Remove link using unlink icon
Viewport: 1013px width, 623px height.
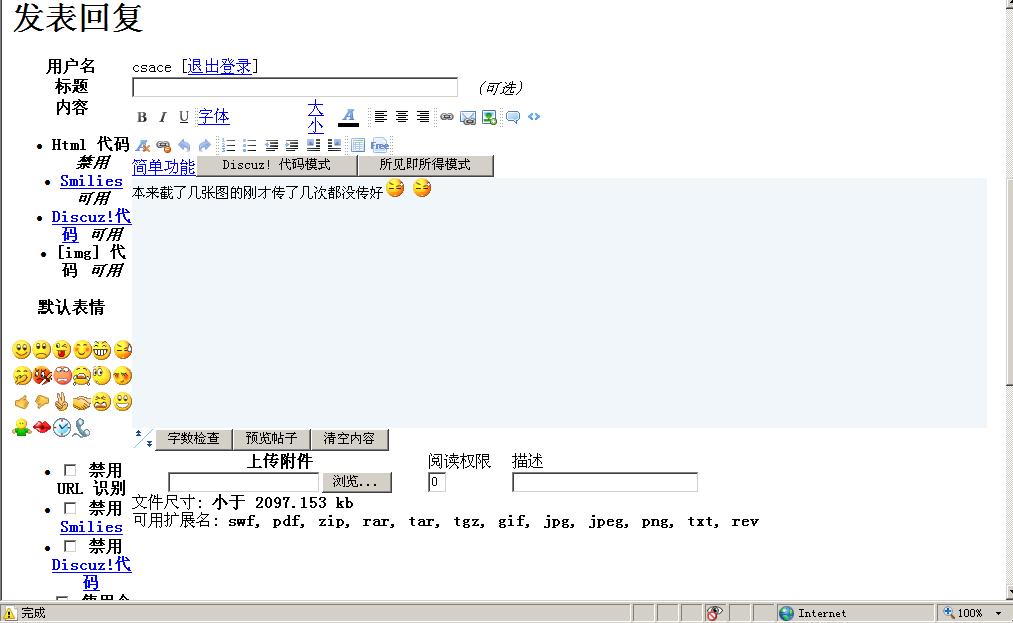163,145
